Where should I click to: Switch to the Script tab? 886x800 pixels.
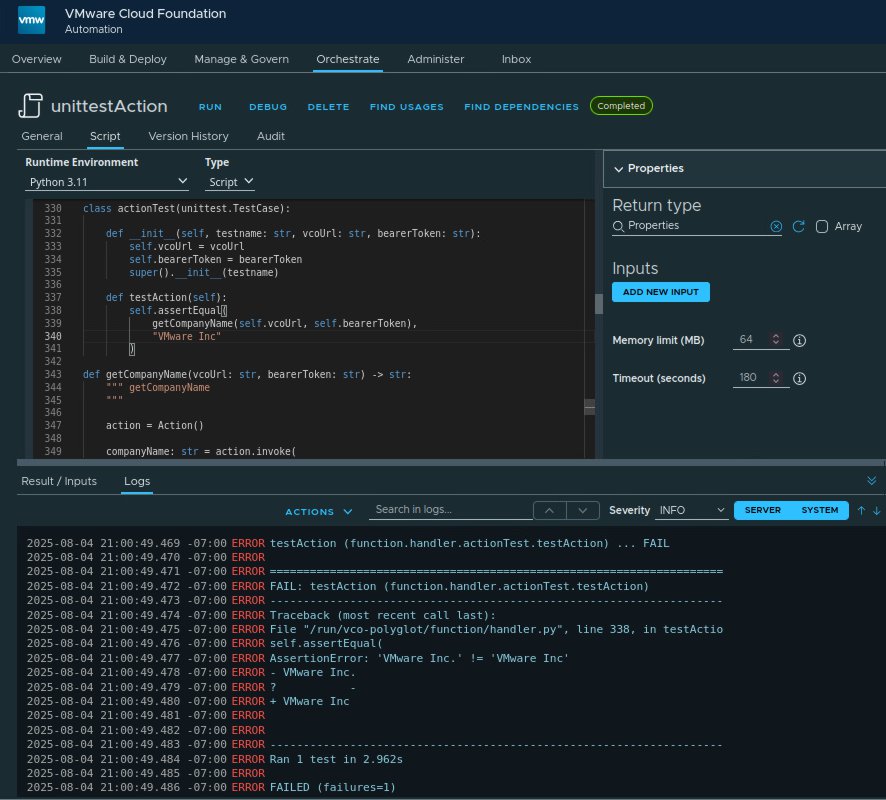tap(105, 136)
